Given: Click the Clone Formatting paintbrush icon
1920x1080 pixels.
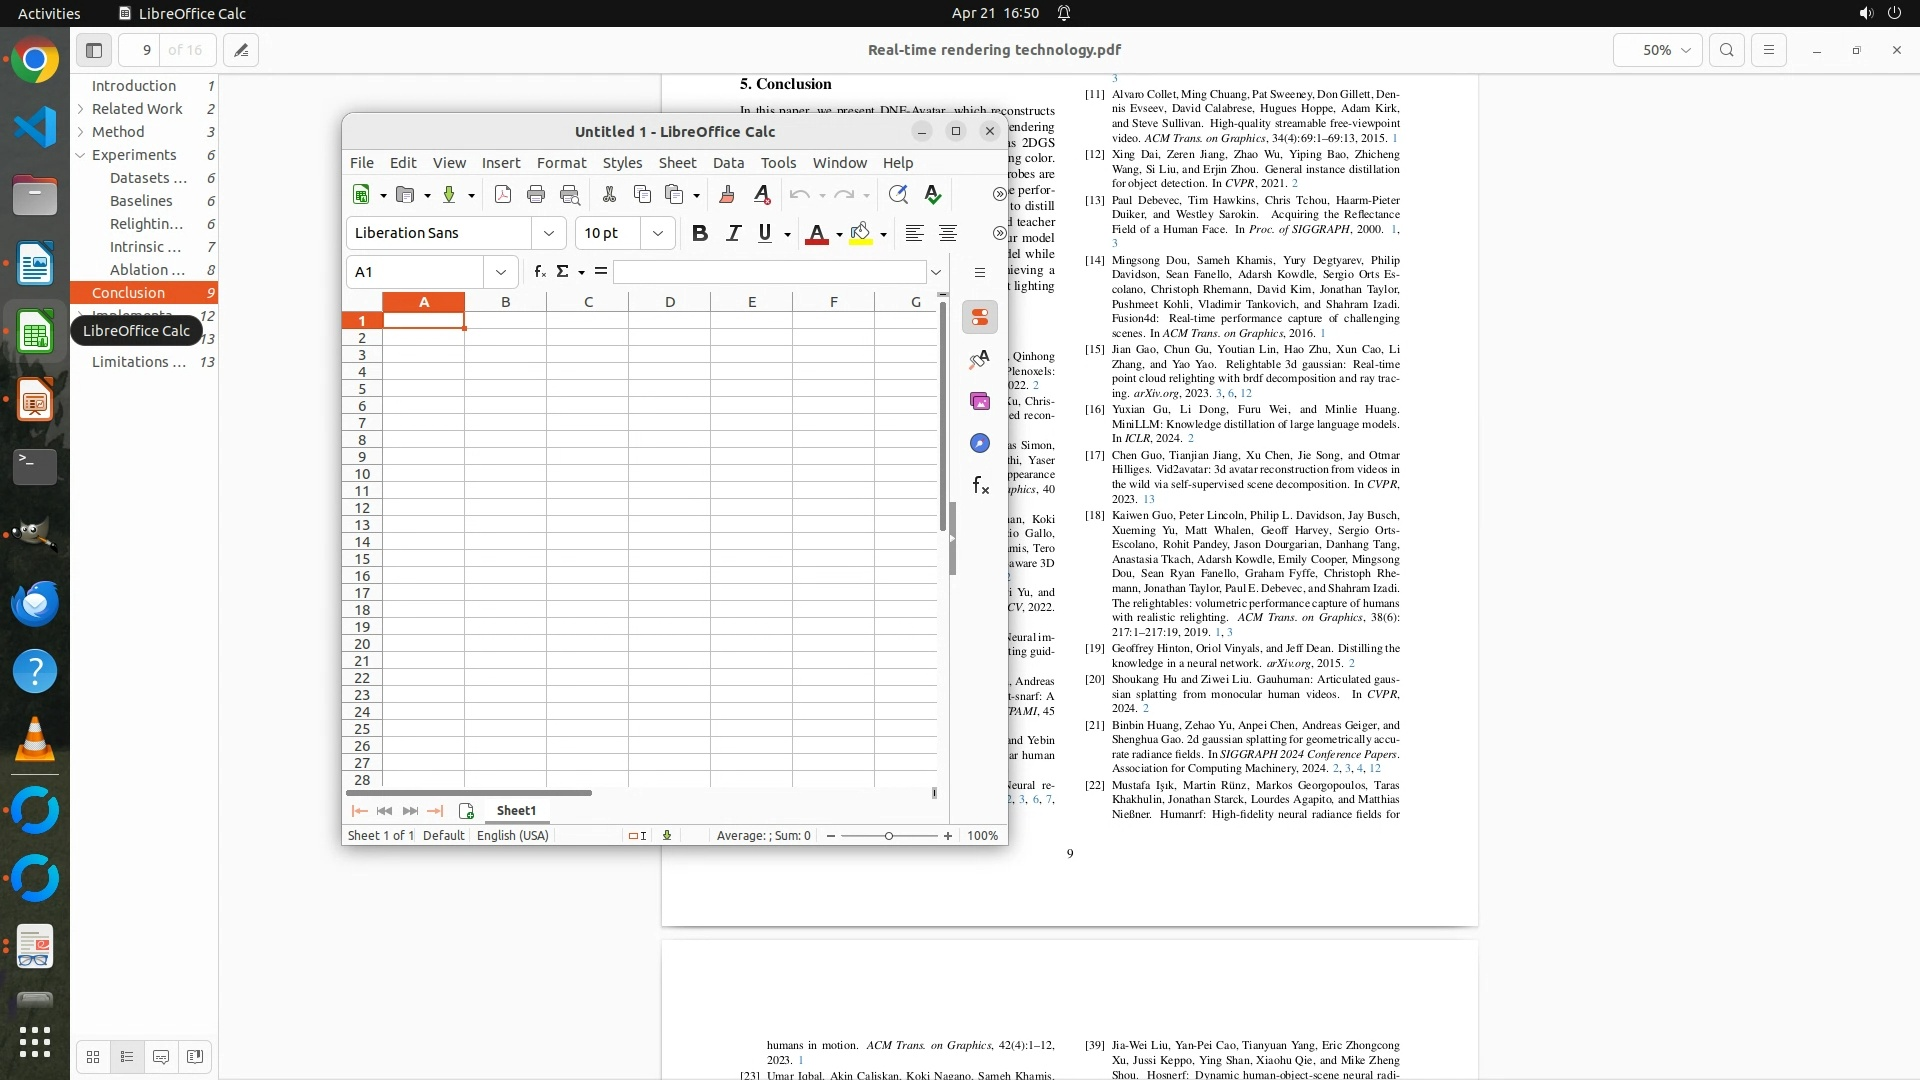Looking at the screenshot, I should tap(727, 195).
